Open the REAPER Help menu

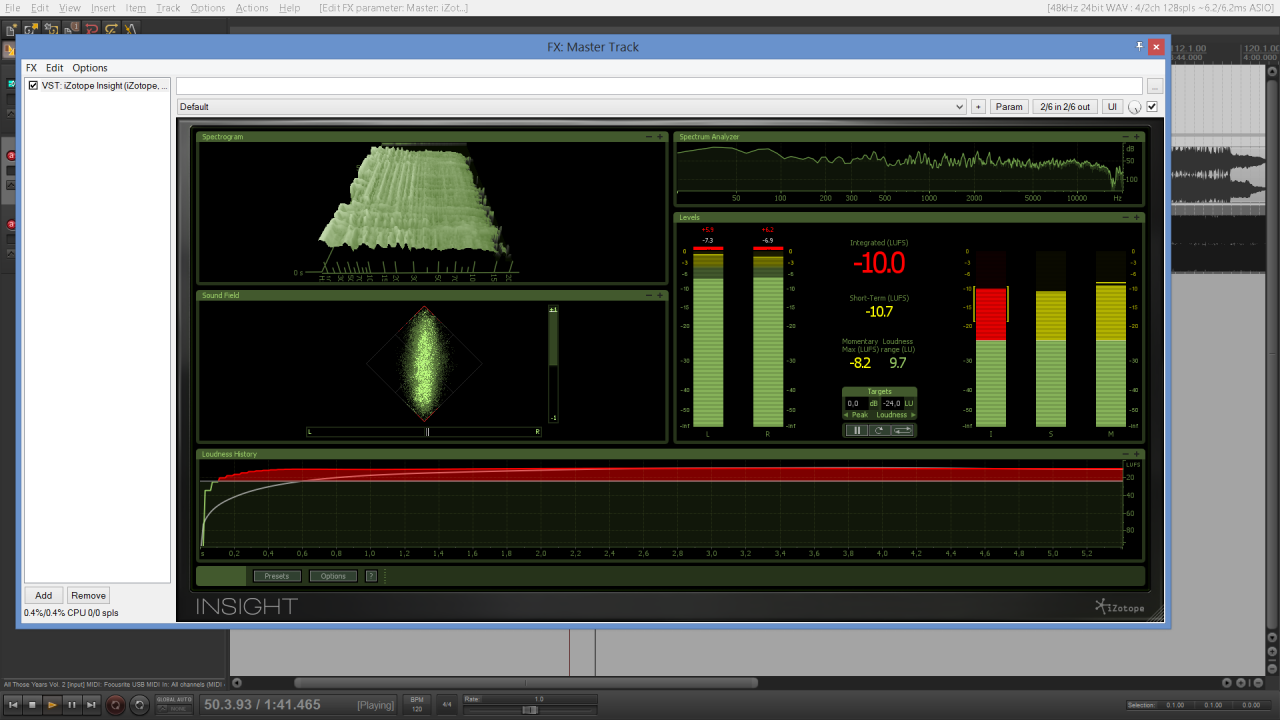[289, 8]
